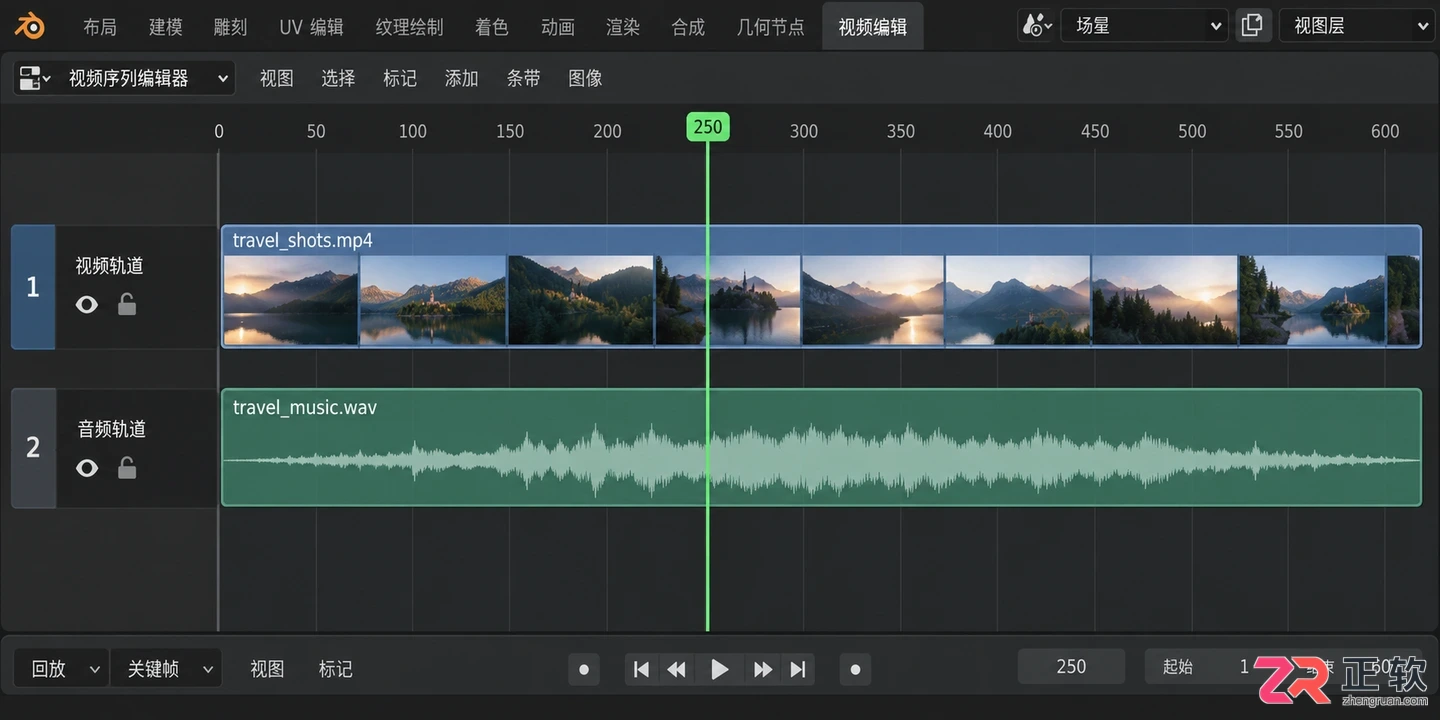Image resolution: width=1440 pixels, height=720 pixels.
Task: Open the 视图 menu in the bottom timeline bar
Action: pyautogui.click(x=267, y=669)
